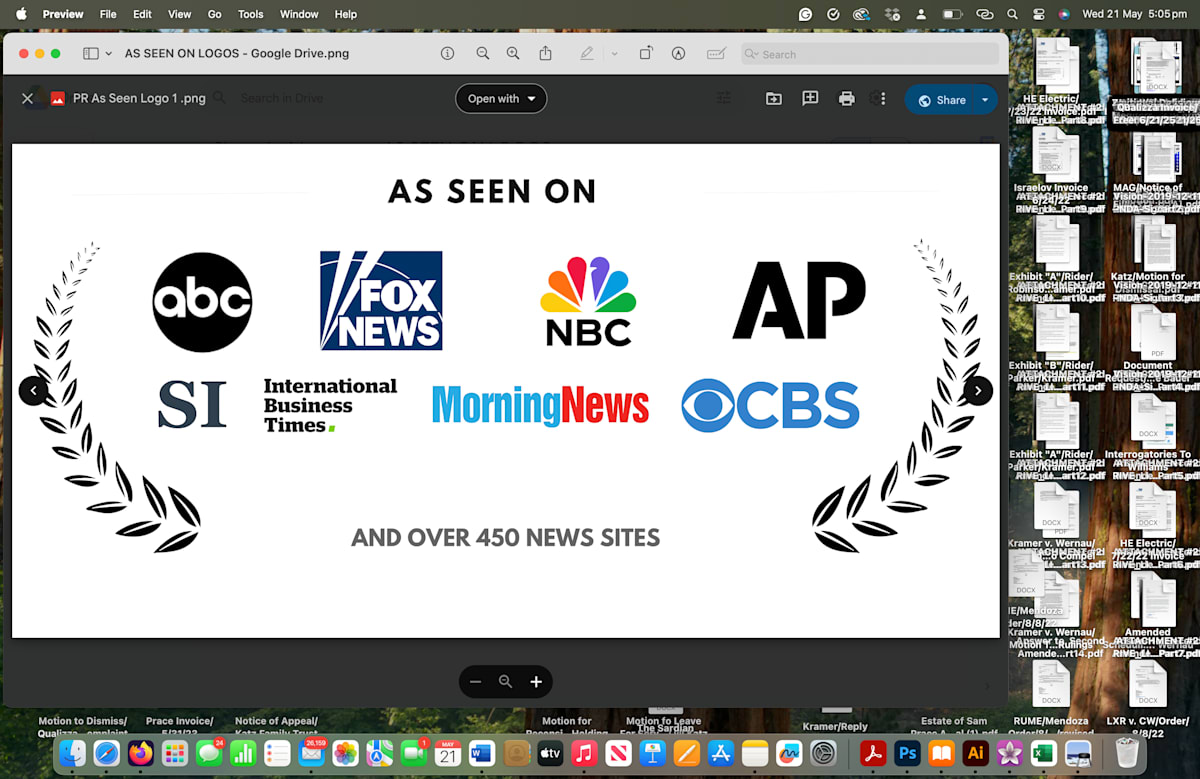This screenshot has width=1200, height=779.
Task: Click the add shortcut to Drive folder icon
Action: point(774,99)
